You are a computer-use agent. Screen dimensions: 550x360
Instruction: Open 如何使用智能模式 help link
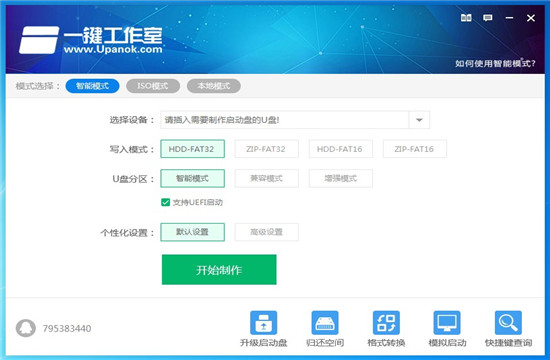pyautogui.click(x=495, y=64)
